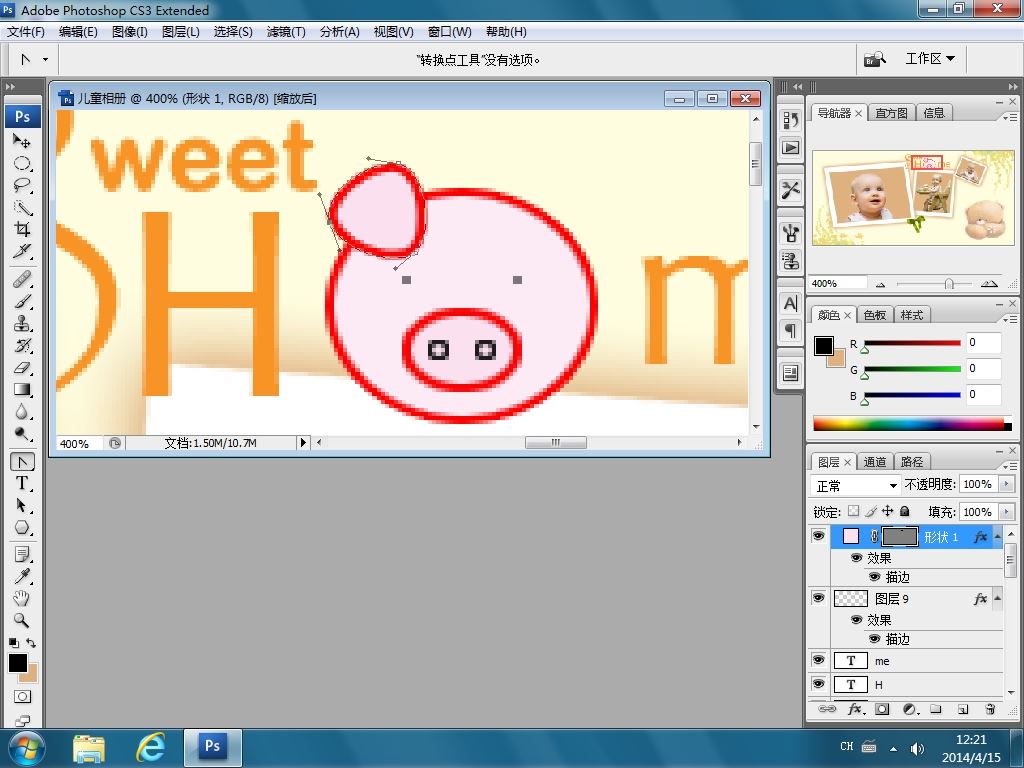
Task: Click the delete layer trash icon
Action: tap(990, 709)
